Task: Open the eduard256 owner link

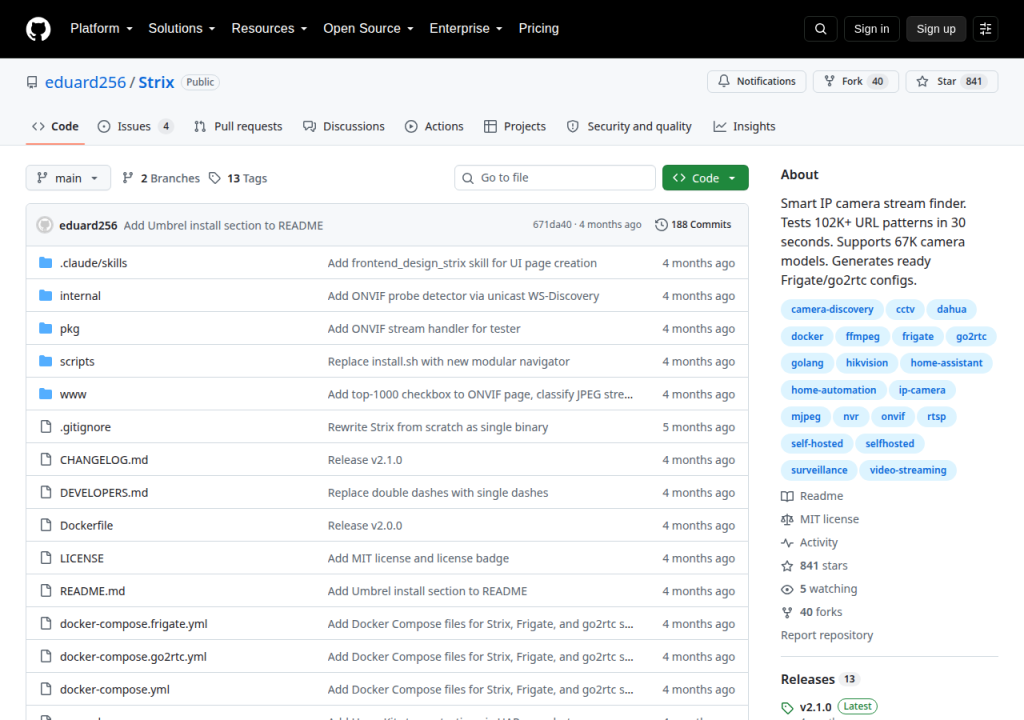Action: pos(85,82)
